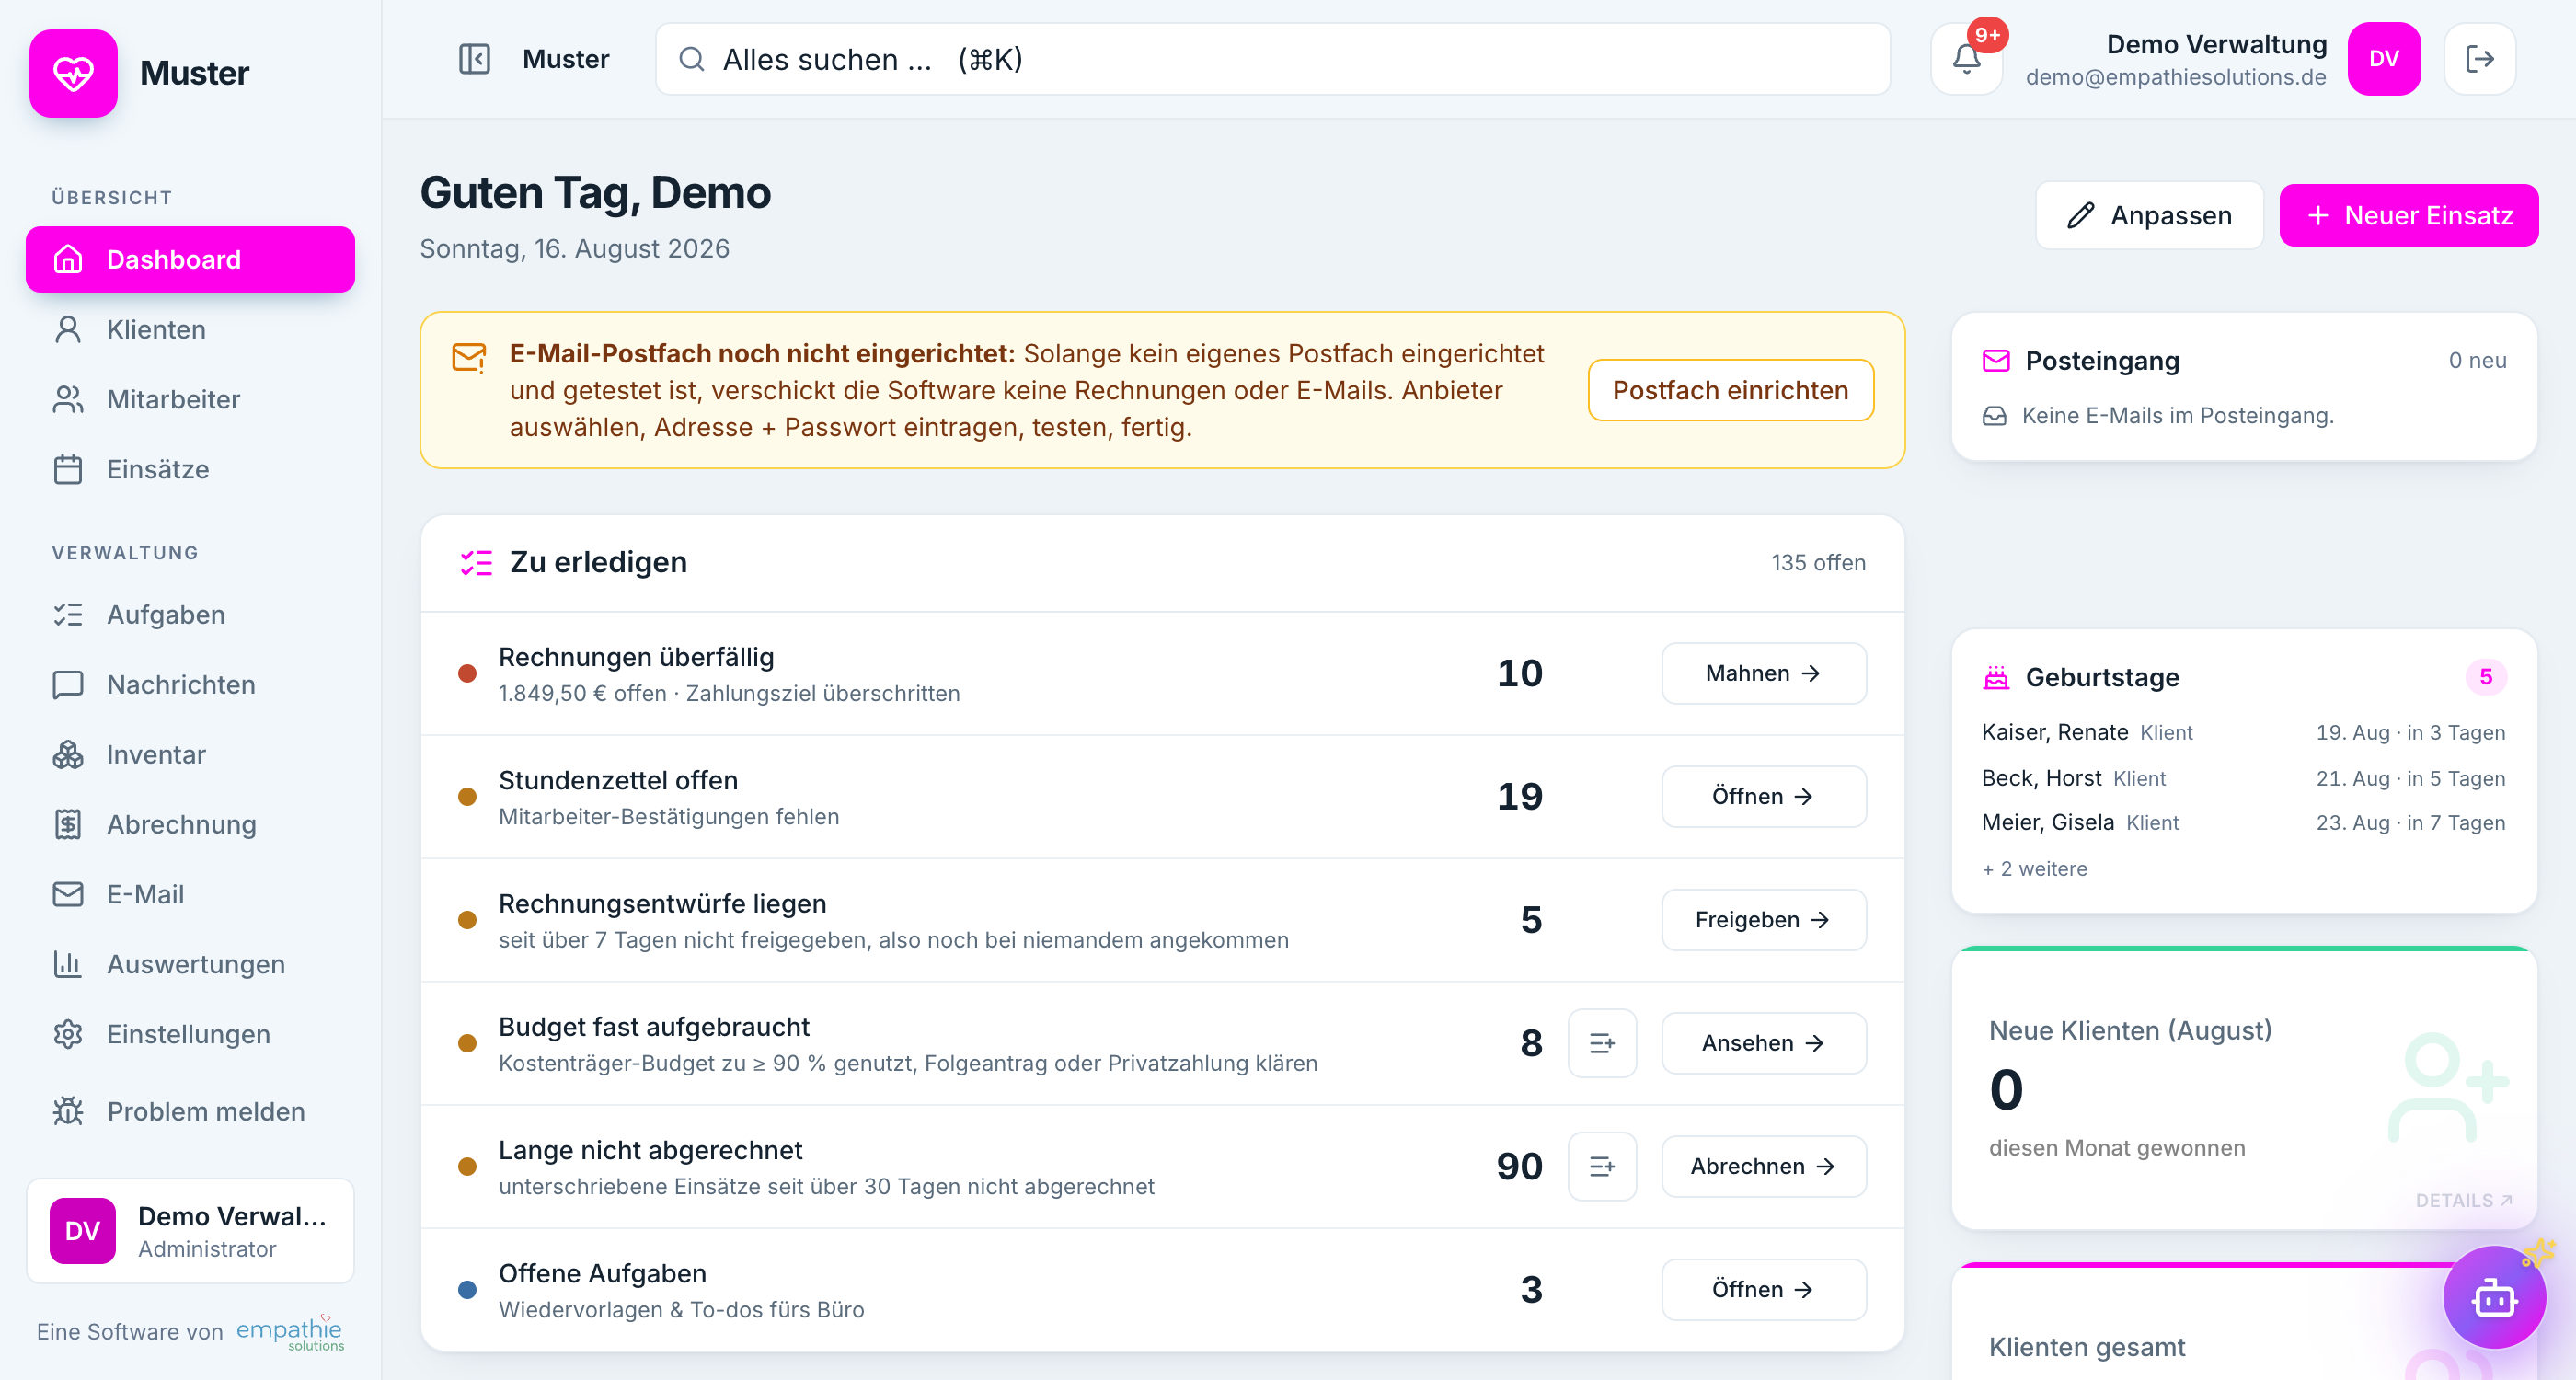Click Lange nicht abgerechnet title
The width and height of the screenshot is (2576, 1380).
650,1150
